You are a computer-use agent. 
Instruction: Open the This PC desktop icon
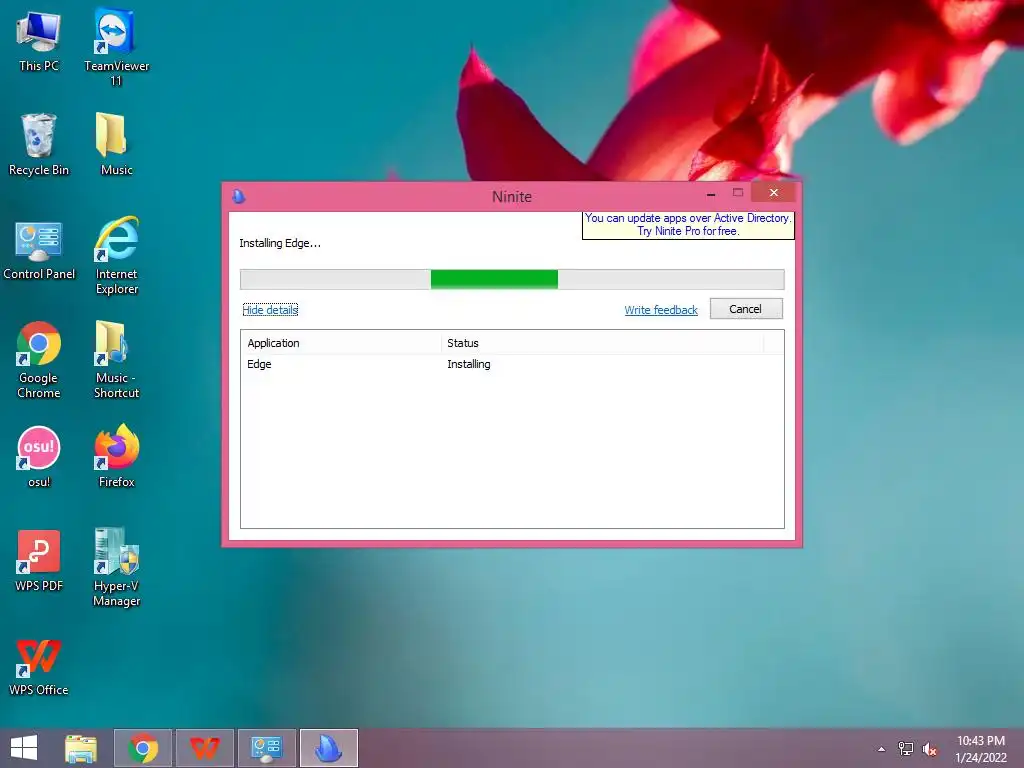click(39, 40)
